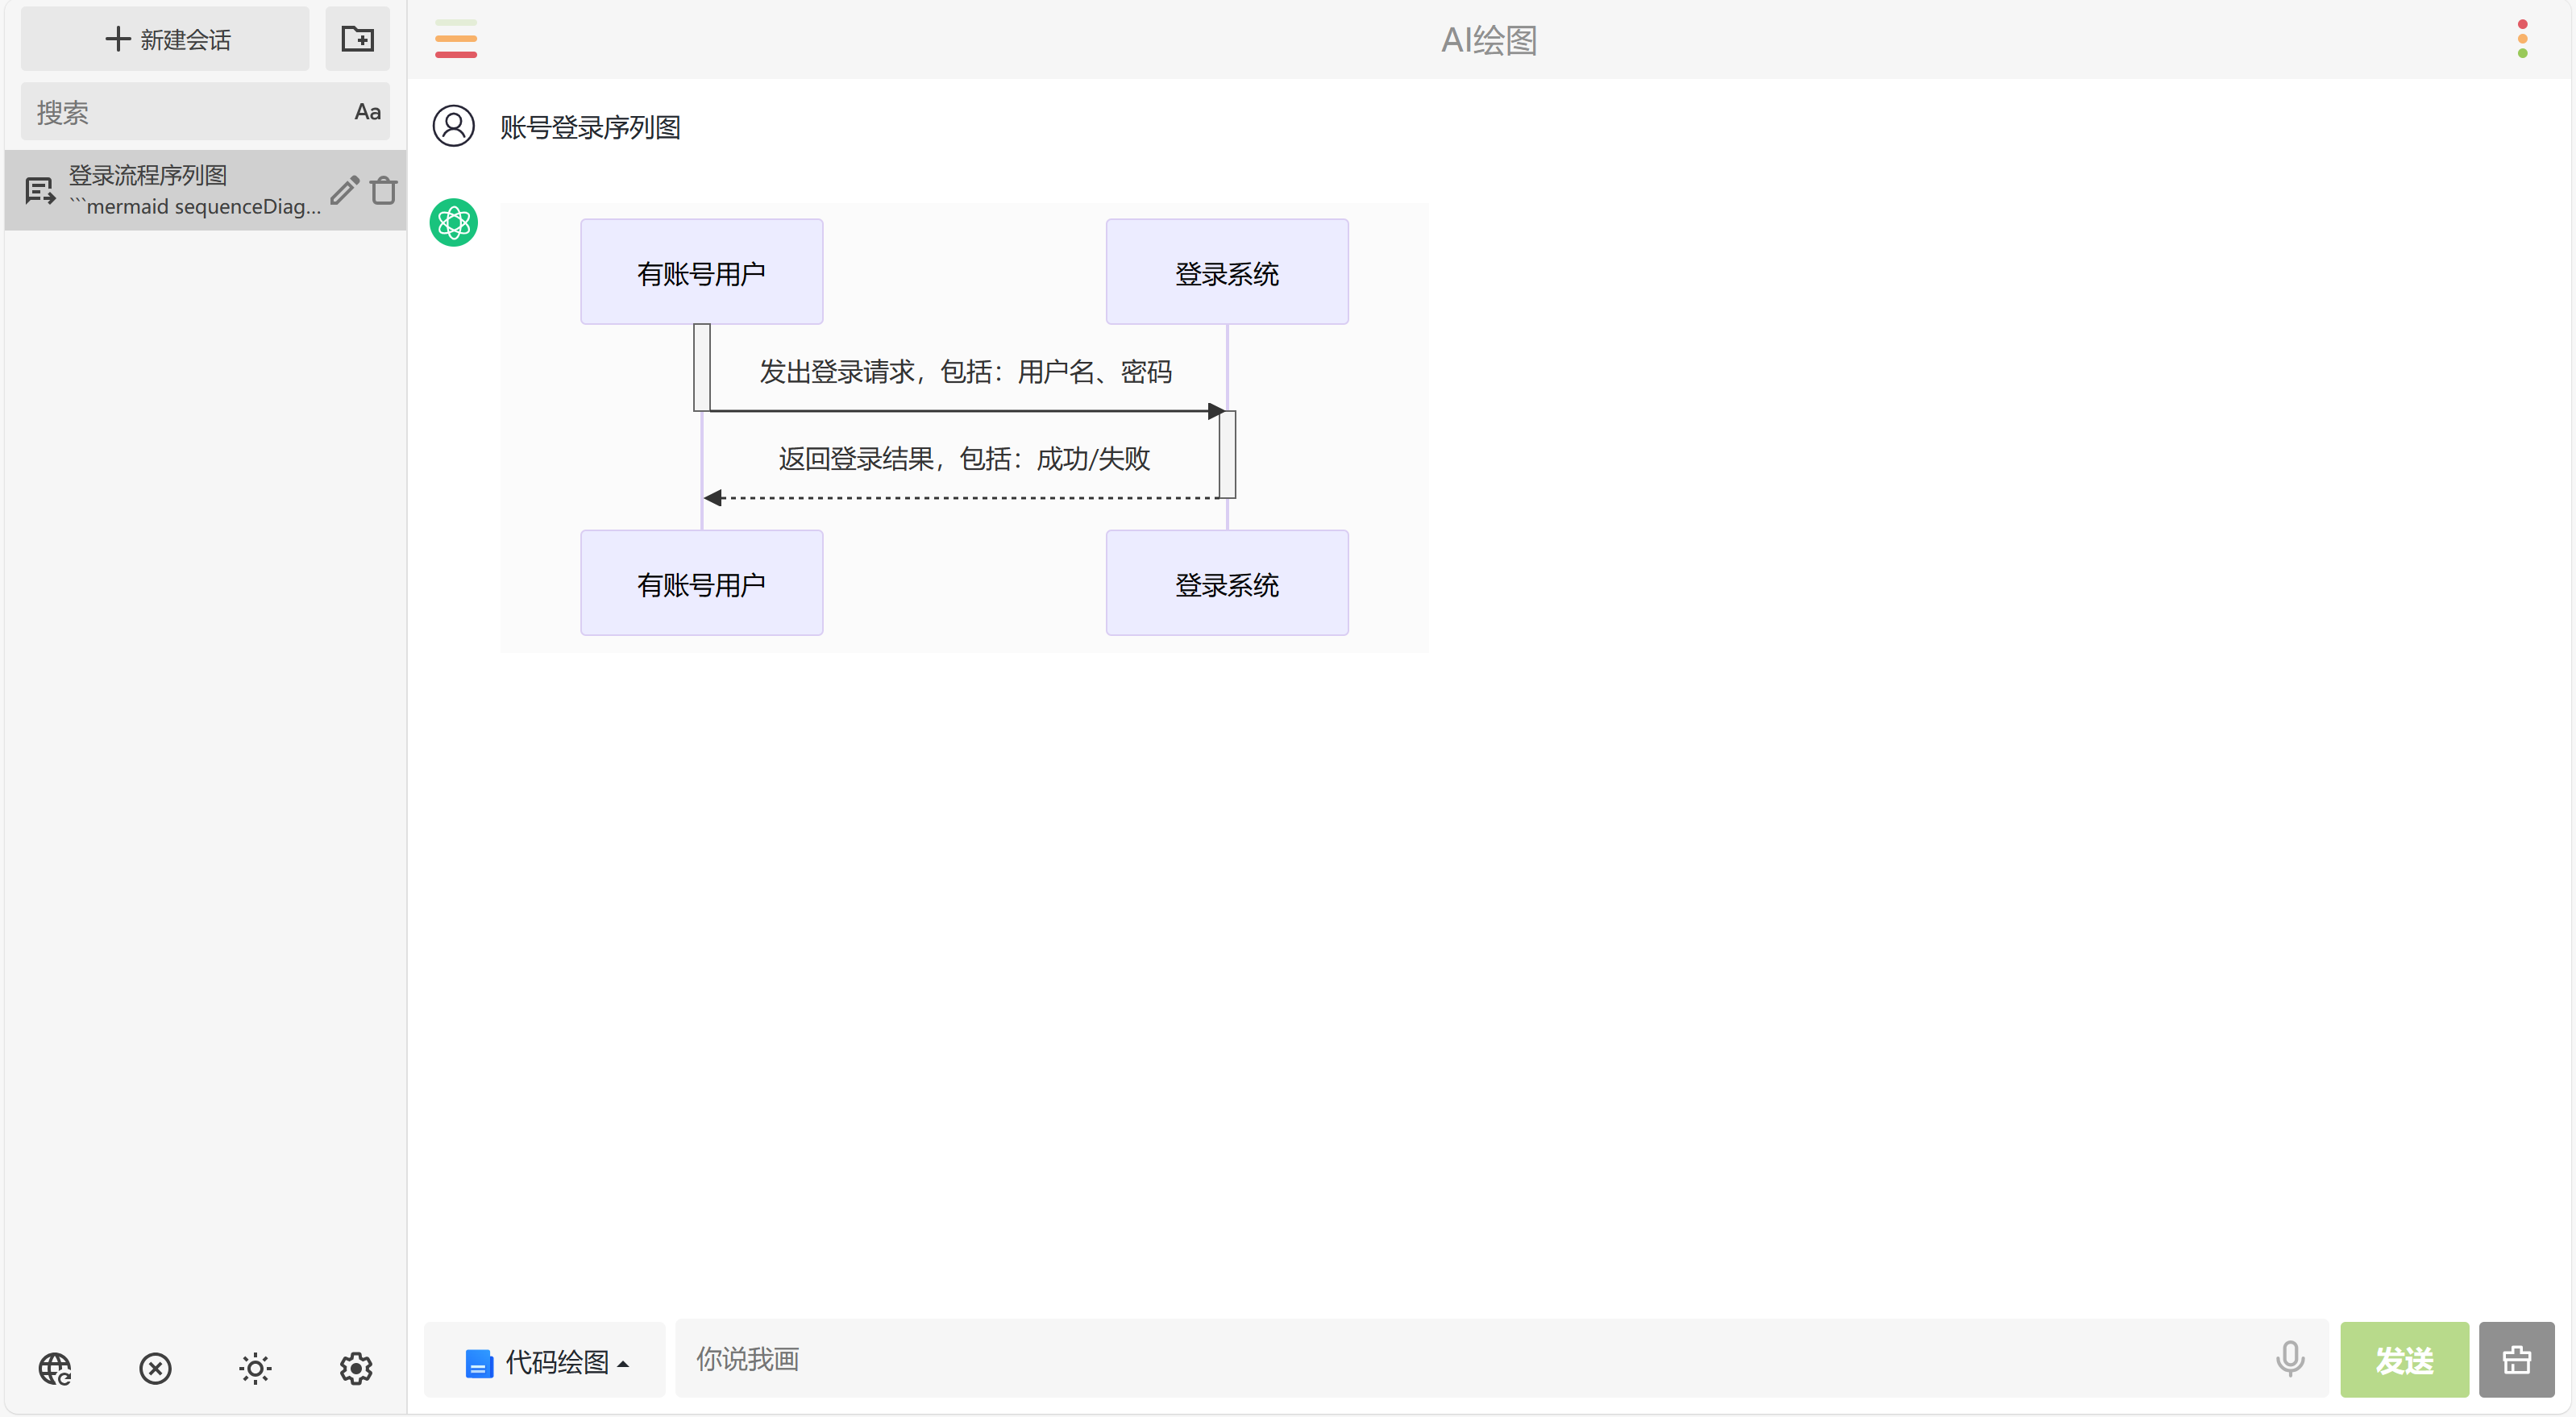Viewport: 2576px width, 1417px height.
Task: Delete the 登录流程序列图 conversation via trash icon
Action: click(384, 190)
